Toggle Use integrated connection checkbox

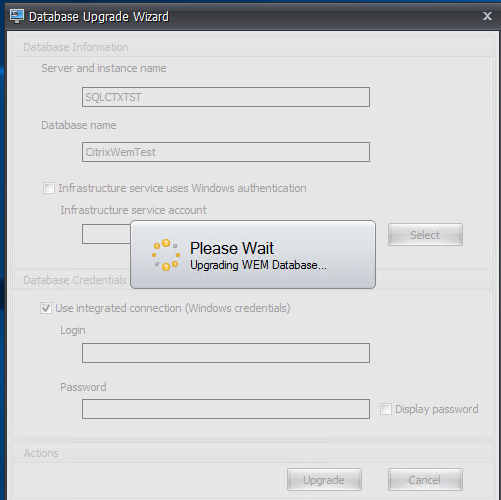[46, 308]
